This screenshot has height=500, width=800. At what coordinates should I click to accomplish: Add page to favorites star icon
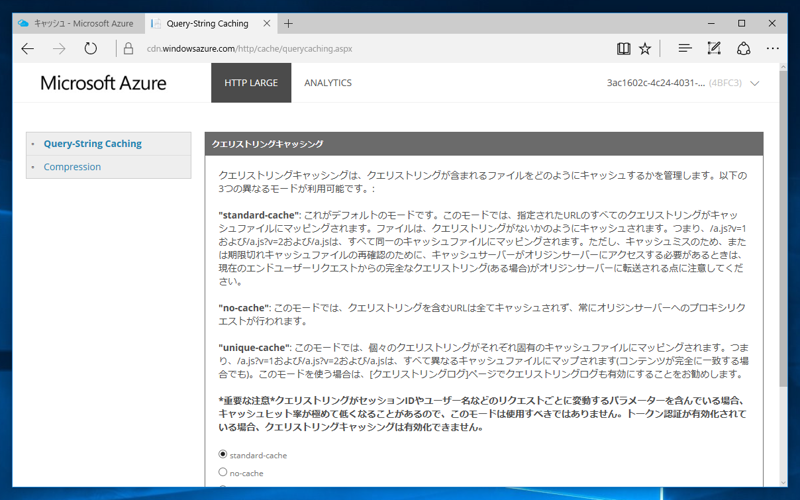point(645,49)
